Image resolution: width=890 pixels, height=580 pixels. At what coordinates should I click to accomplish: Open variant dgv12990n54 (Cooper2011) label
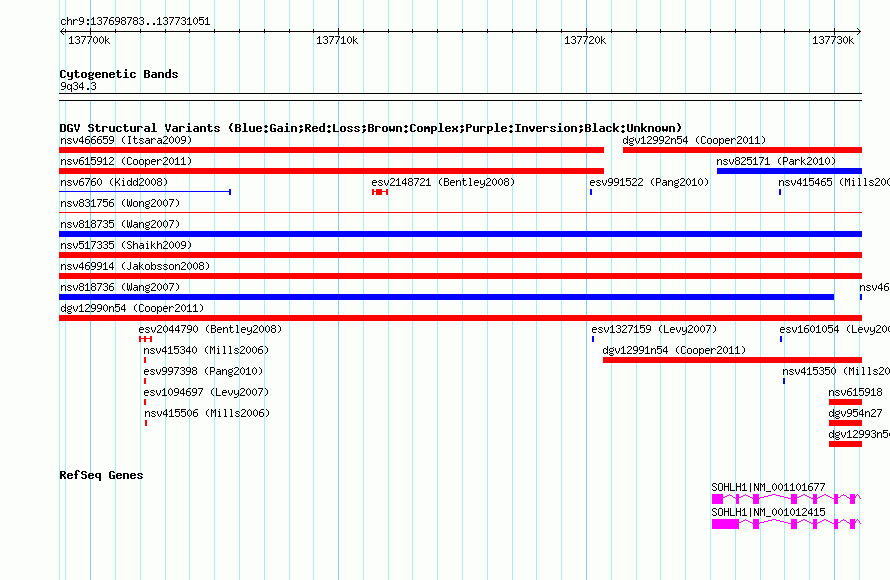[132, 308]
